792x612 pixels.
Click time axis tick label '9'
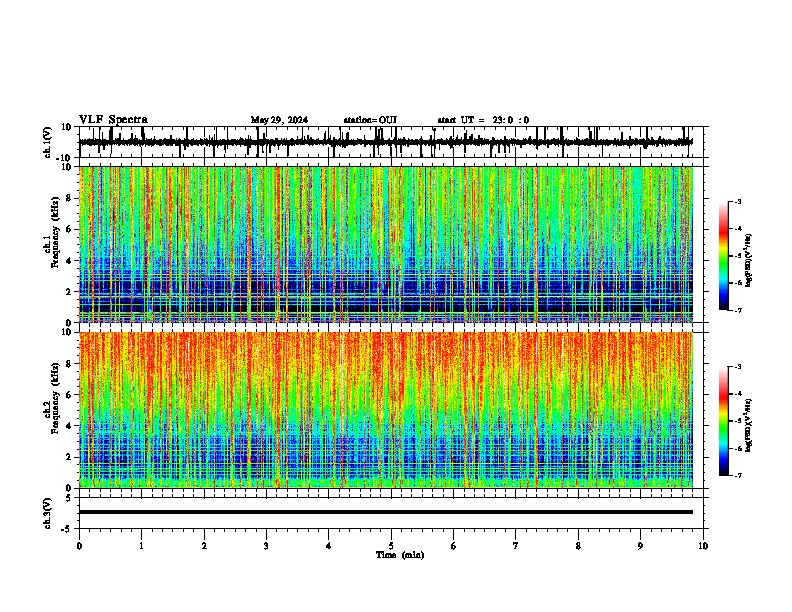tap(640, 546)
